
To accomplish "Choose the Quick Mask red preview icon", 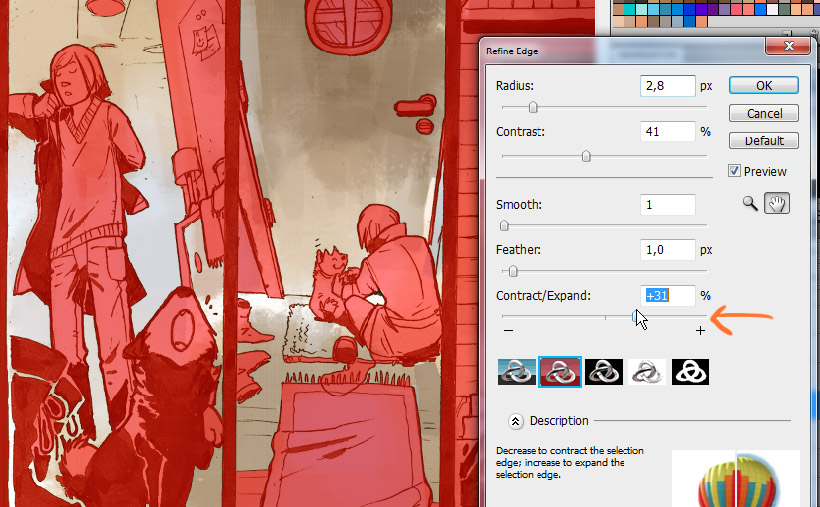I will click(559, 372).
